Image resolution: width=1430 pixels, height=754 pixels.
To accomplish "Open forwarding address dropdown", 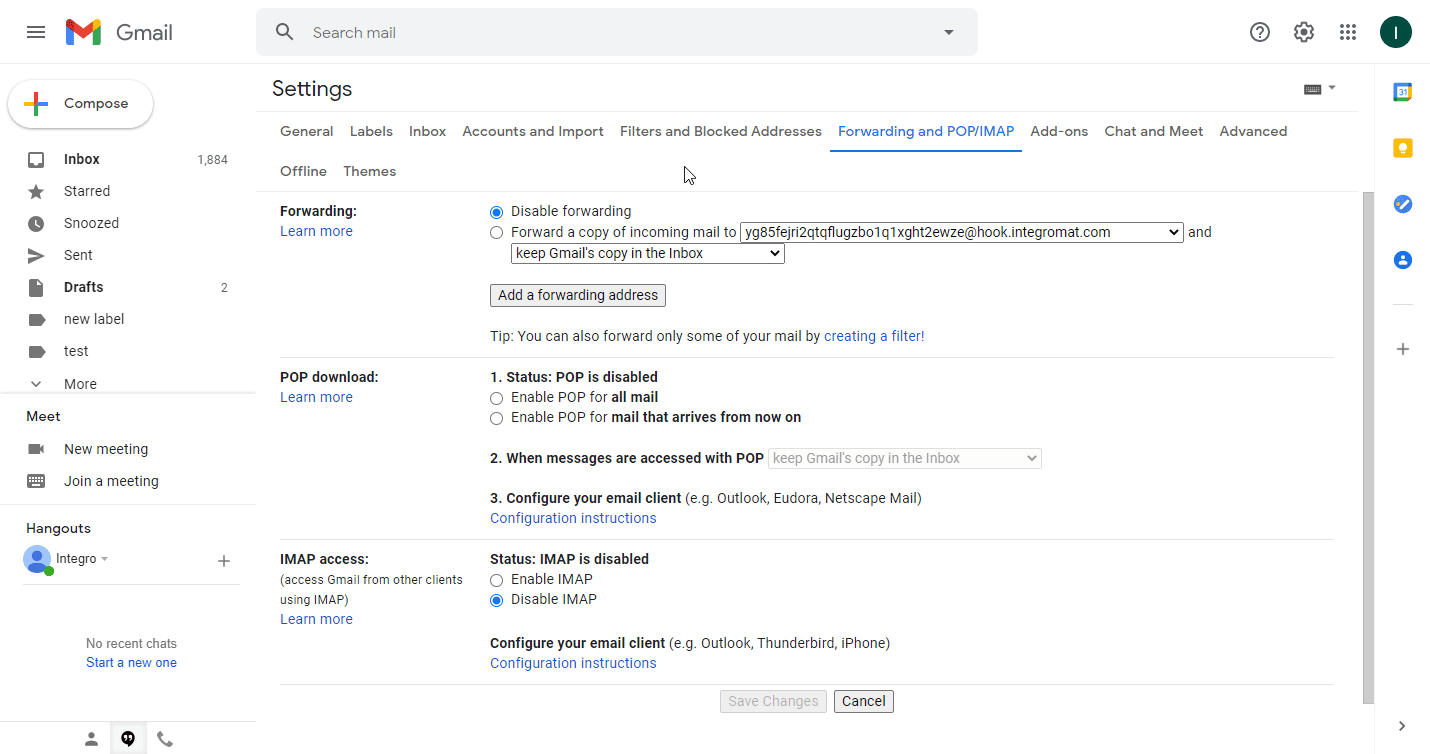I will (x=961, y=232).
